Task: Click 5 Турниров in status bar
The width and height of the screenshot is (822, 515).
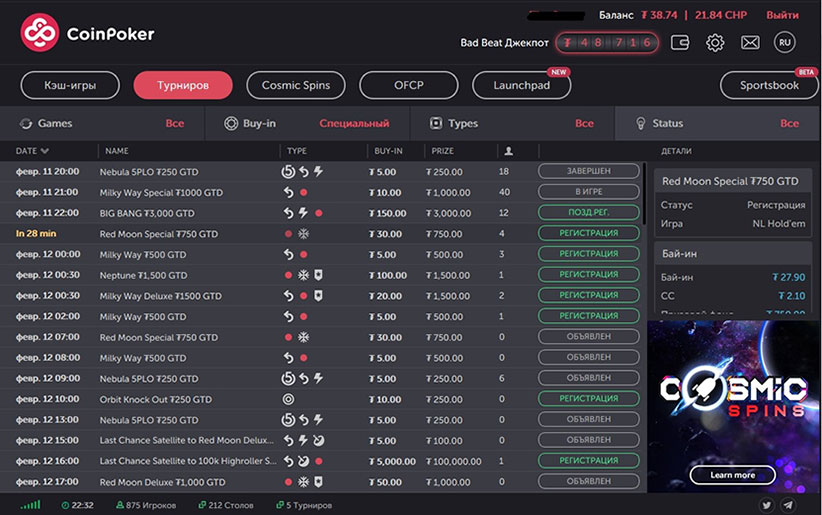Action: (x=304, y=506)
